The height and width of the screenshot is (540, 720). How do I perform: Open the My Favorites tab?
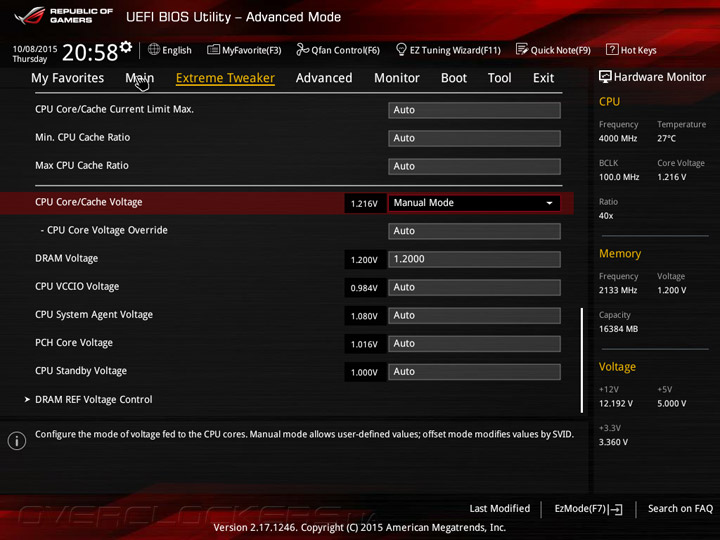coord(68,78)
